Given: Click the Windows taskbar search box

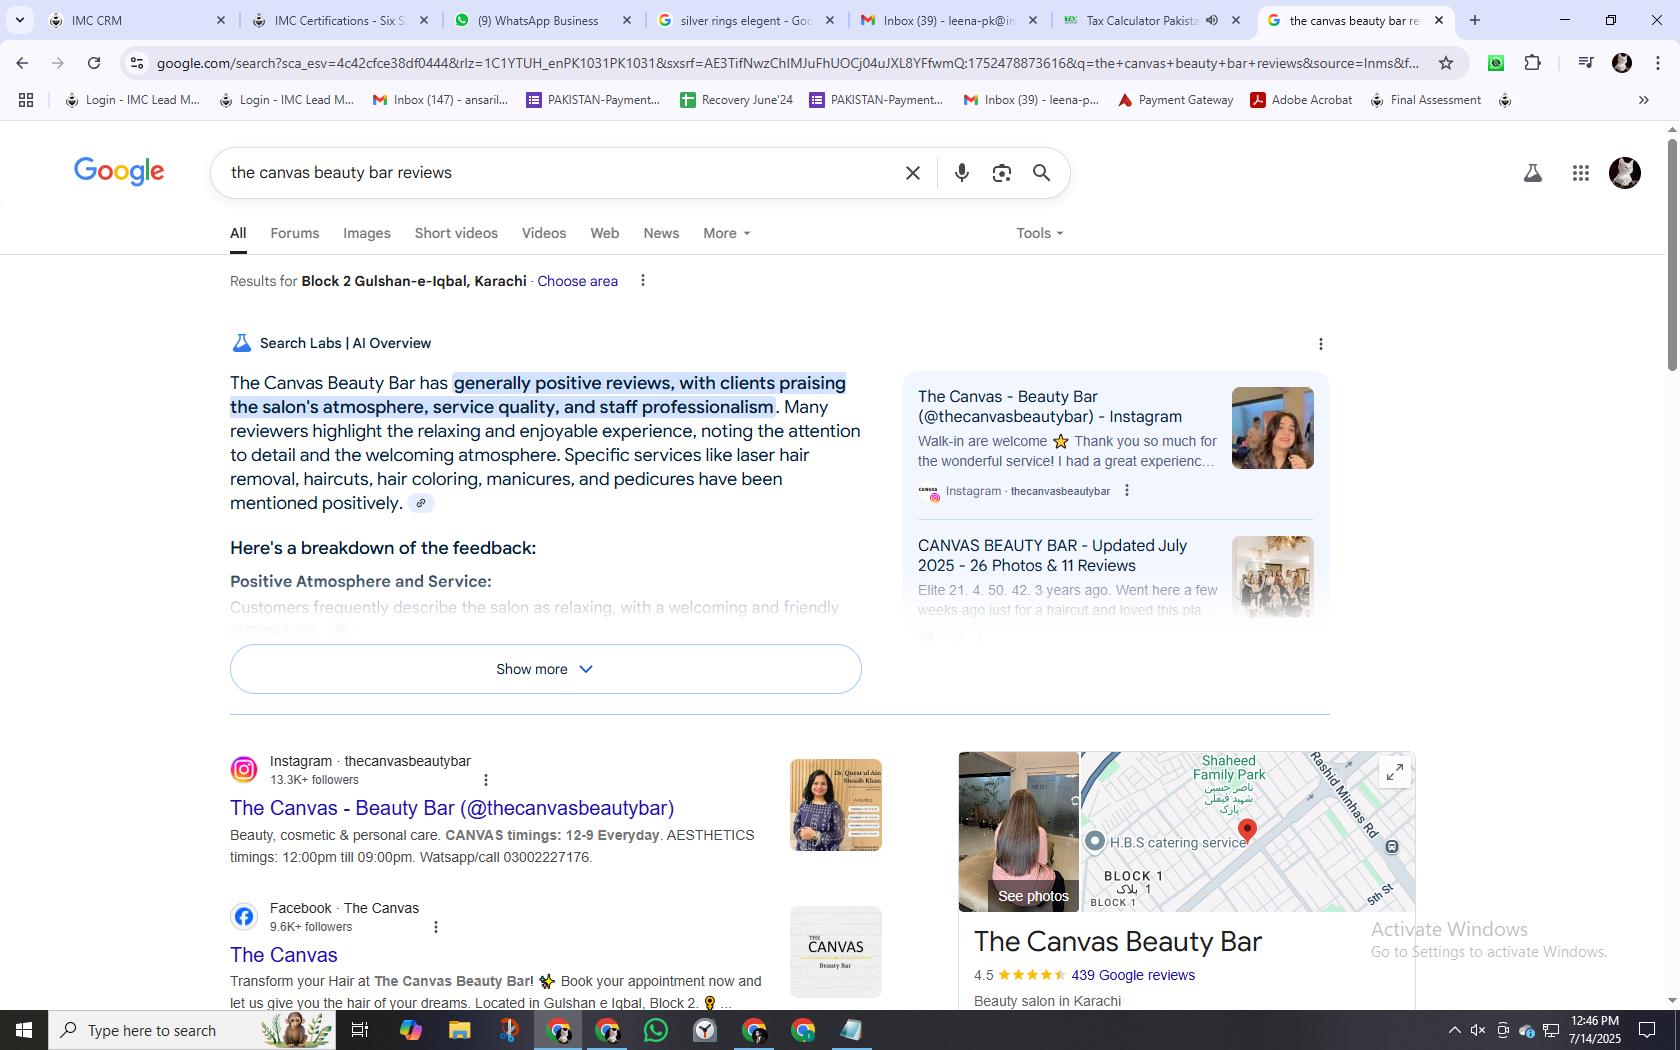Looking at the screenshot, I should pos(192,1030).
